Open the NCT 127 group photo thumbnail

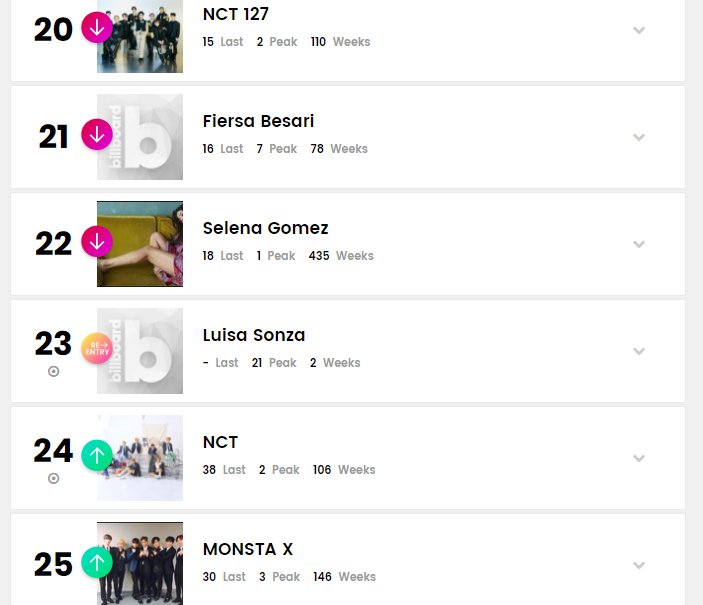point(140,36)
